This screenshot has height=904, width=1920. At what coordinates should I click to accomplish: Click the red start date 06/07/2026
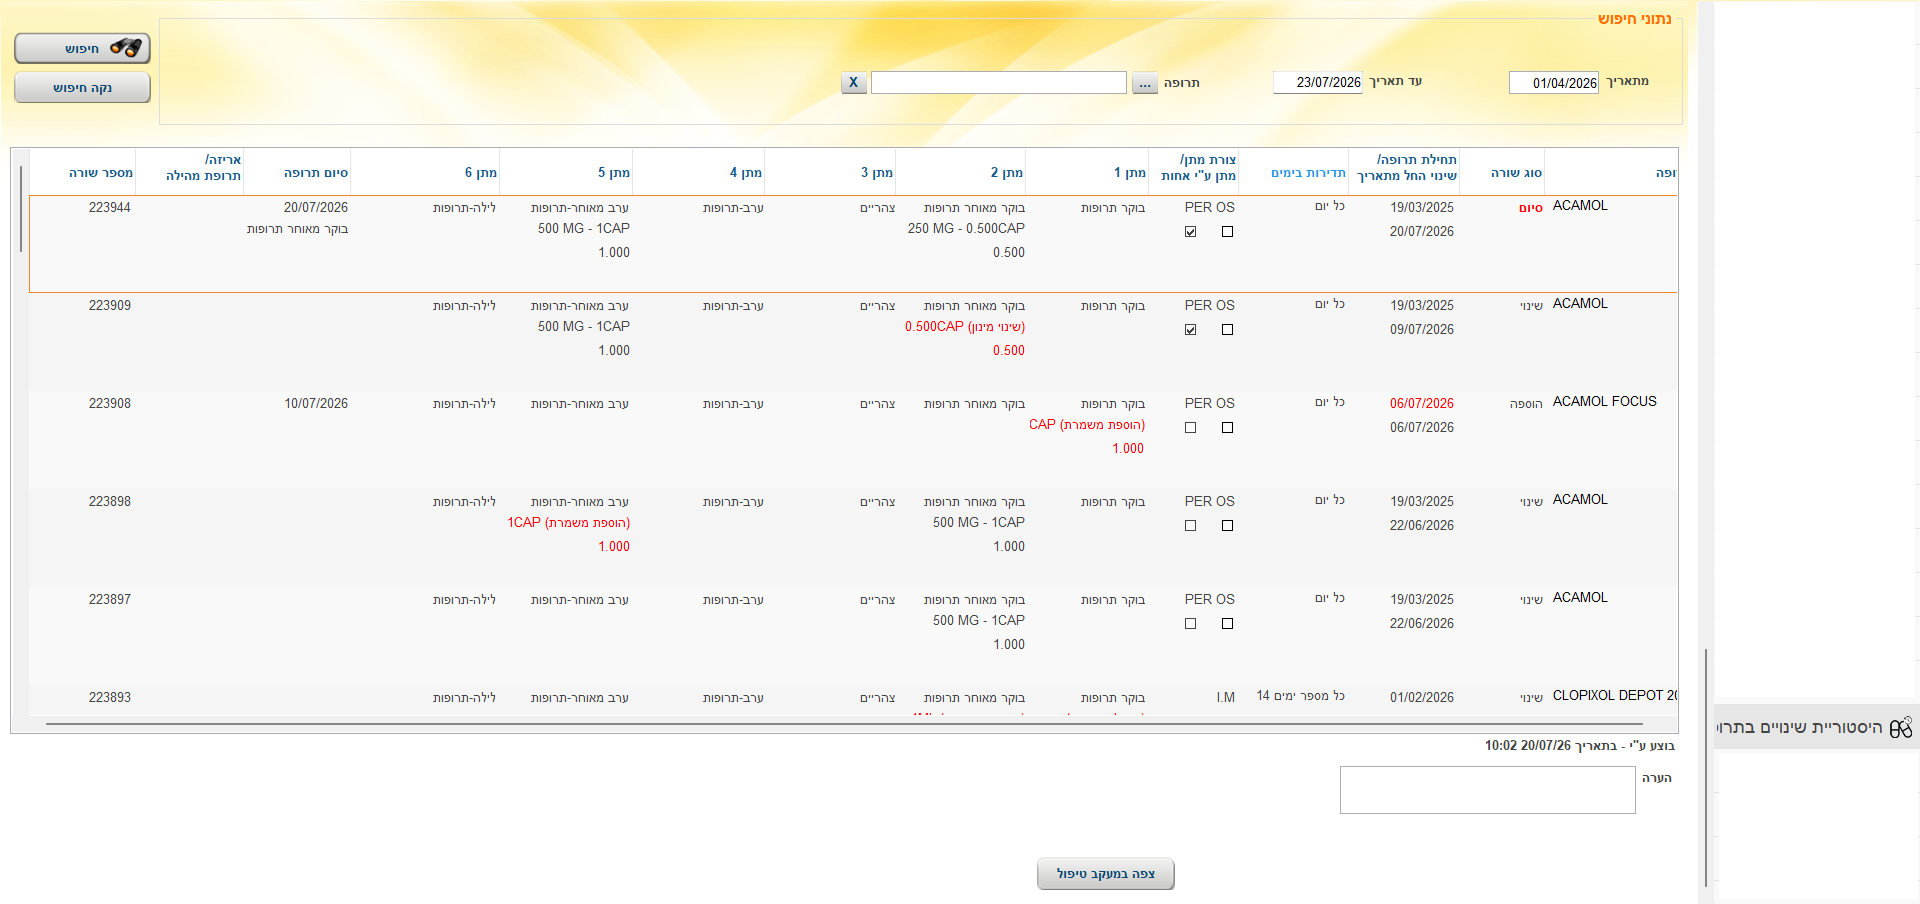point(1422,404)
